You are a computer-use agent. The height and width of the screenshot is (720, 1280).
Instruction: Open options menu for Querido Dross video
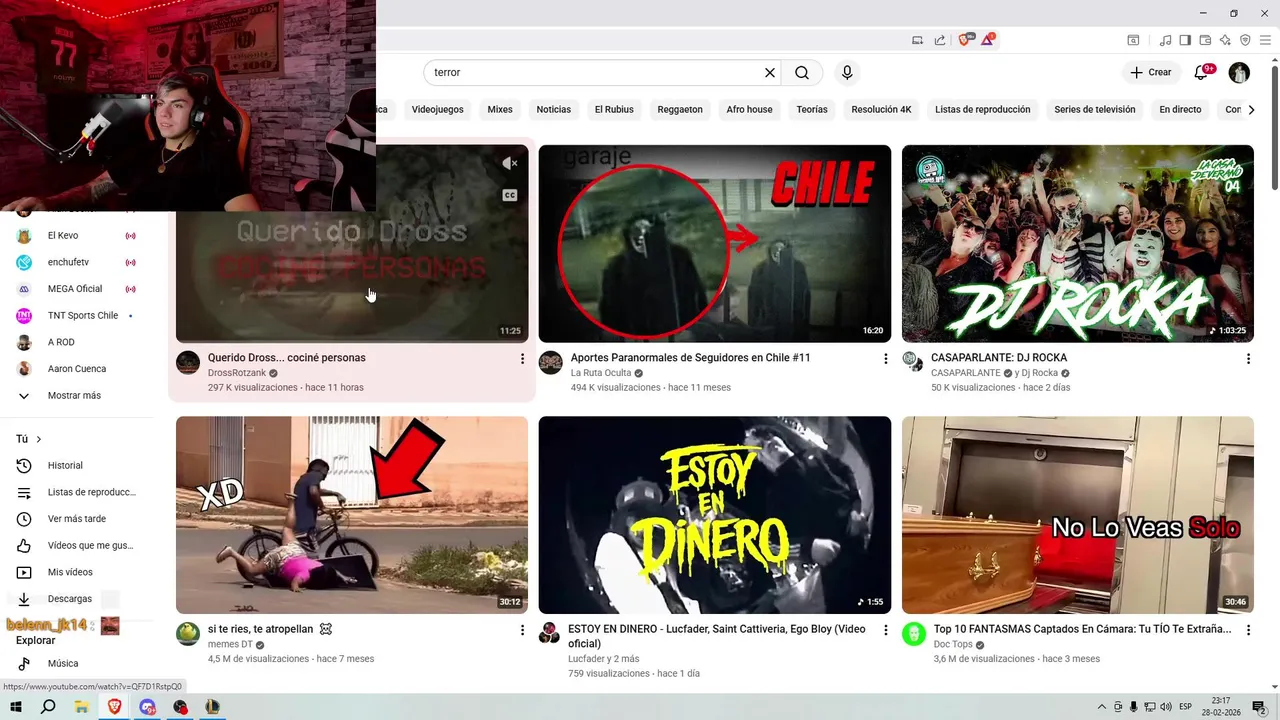point(522,358)
